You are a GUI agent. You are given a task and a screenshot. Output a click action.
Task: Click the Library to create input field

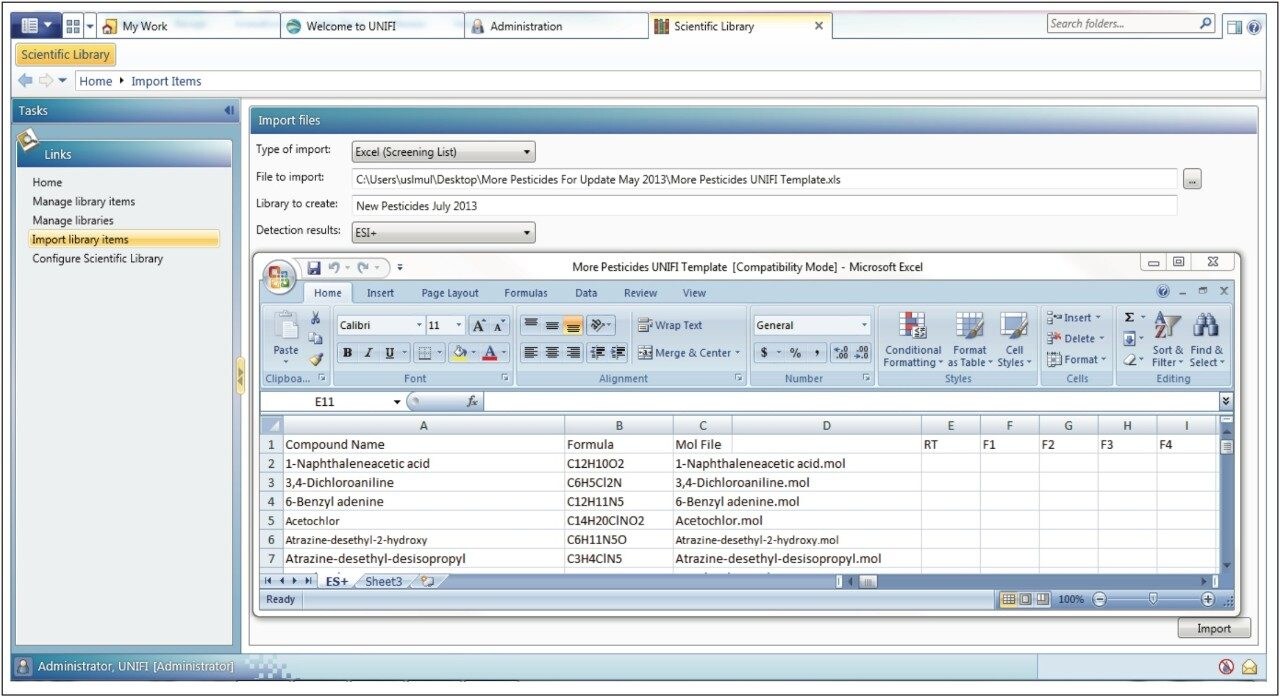[765, 206]
